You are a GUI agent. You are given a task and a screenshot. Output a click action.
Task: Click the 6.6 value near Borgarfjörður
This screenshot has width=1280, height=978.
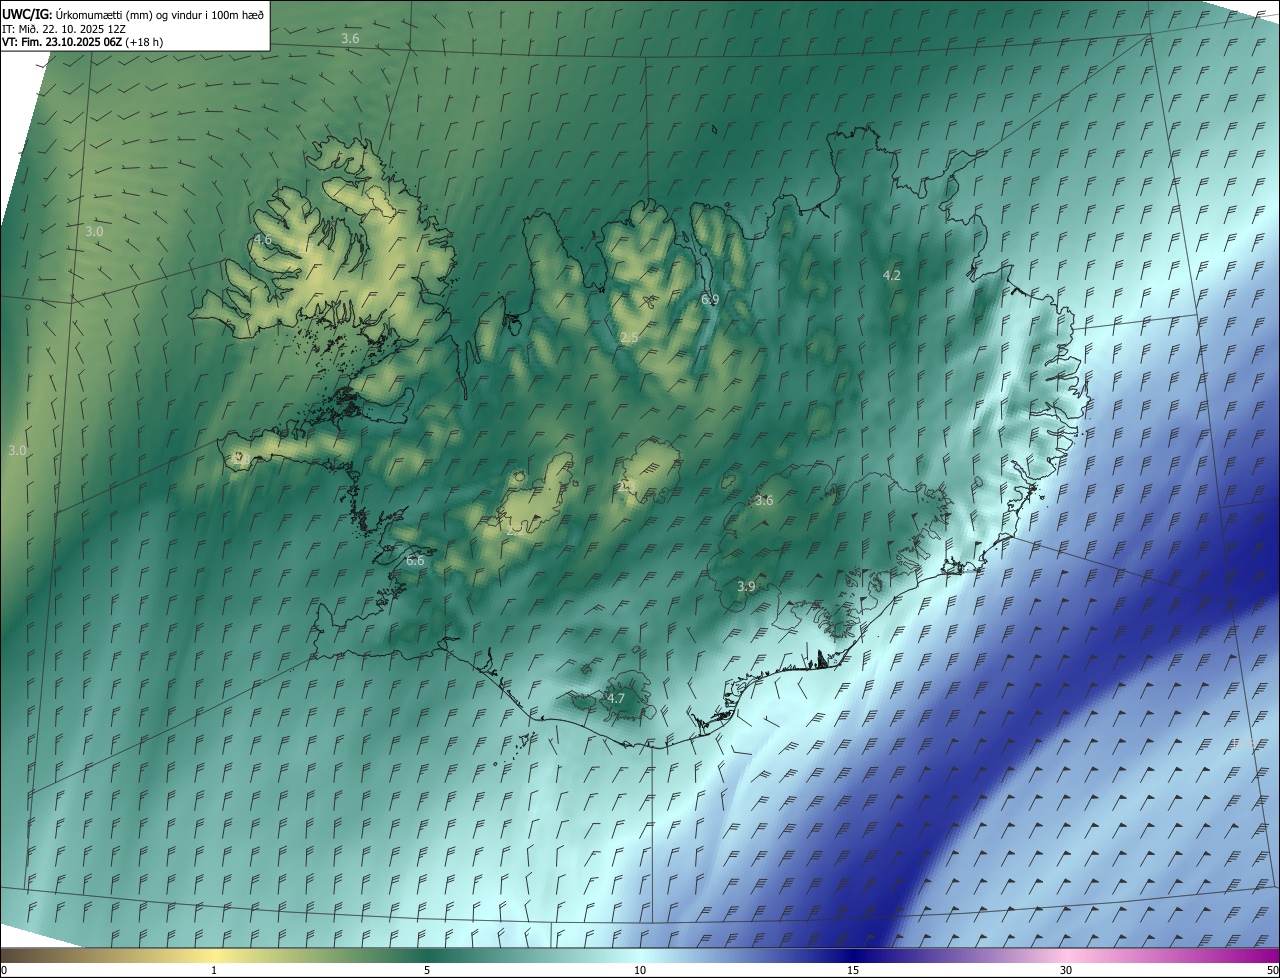(415, 561)
